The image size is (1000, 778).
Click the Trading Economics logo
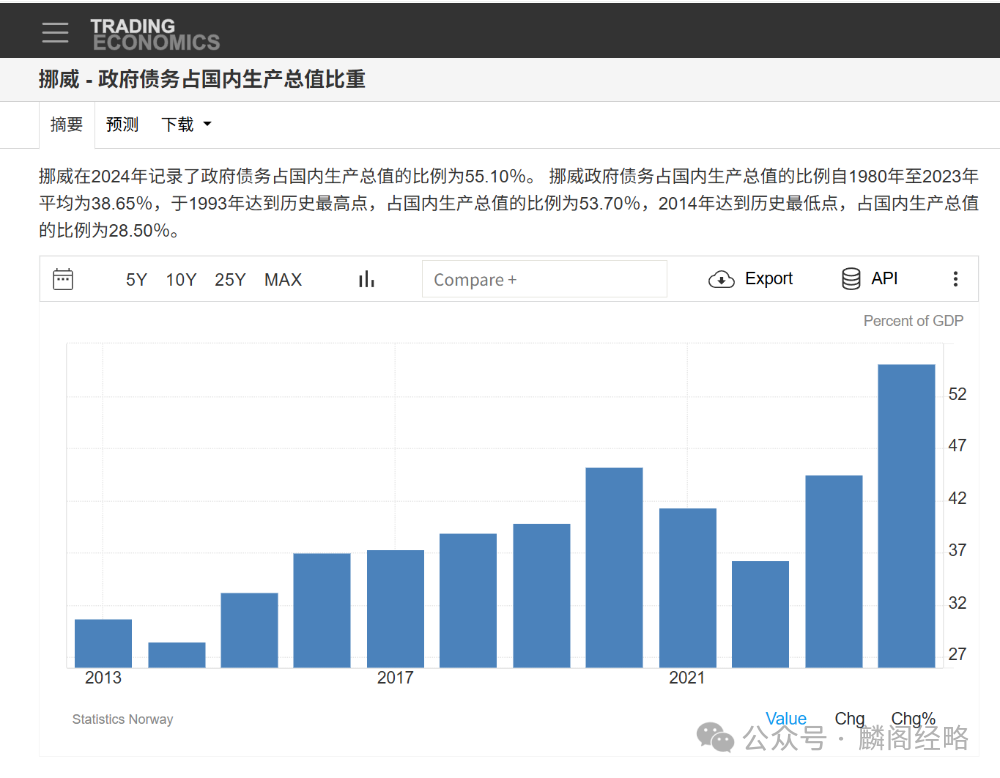154,34
